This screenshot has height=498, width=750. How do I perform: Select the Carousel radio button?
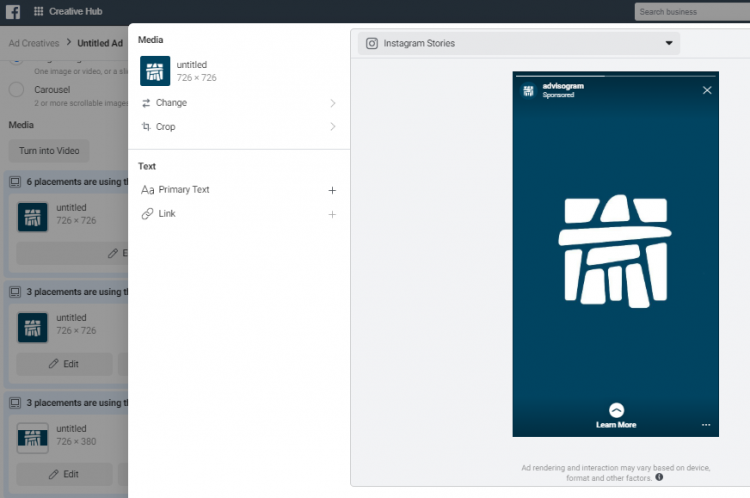tap(16, 91)
